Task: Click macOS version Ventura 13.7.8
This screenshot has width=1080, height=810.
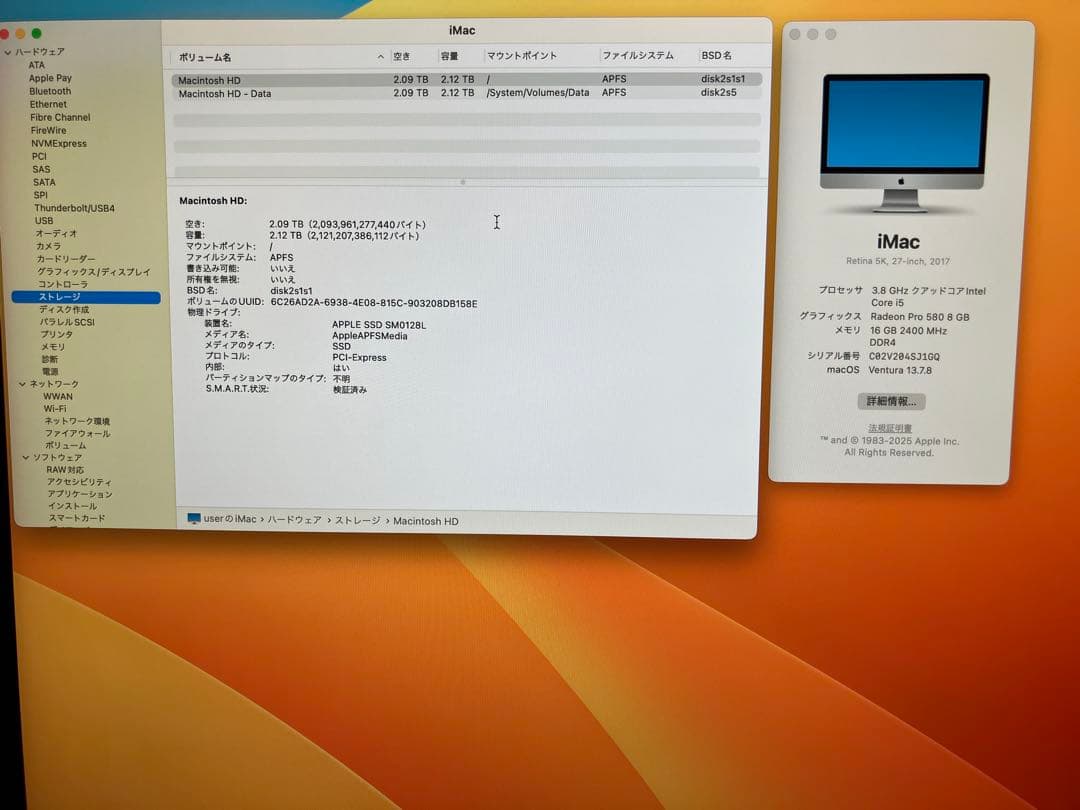Action: click(x=900, y=370)
